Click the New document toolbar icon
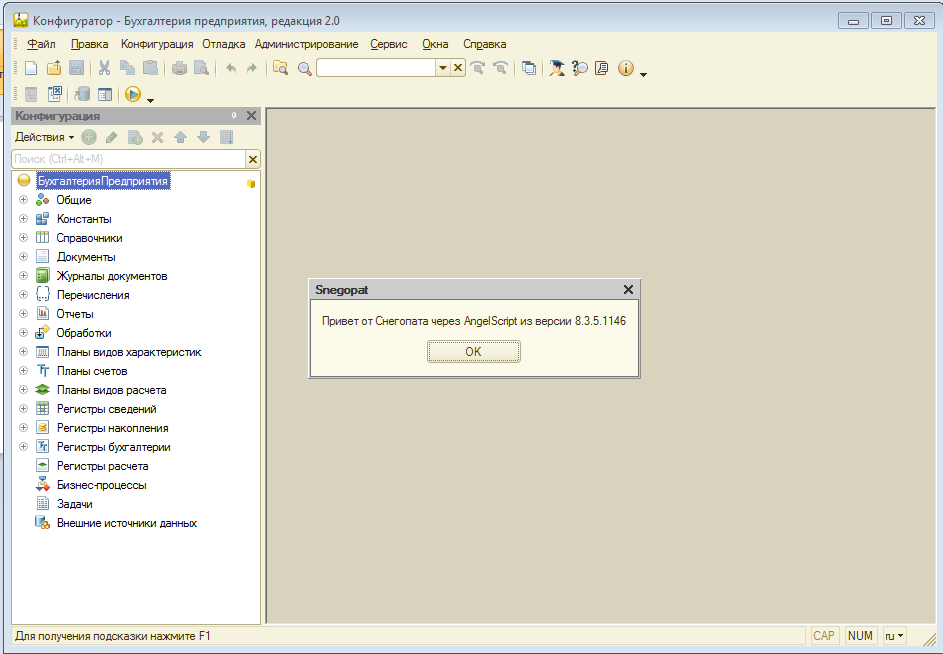The image size is (943, 654). pyautogui.click(x=31, y=68)
